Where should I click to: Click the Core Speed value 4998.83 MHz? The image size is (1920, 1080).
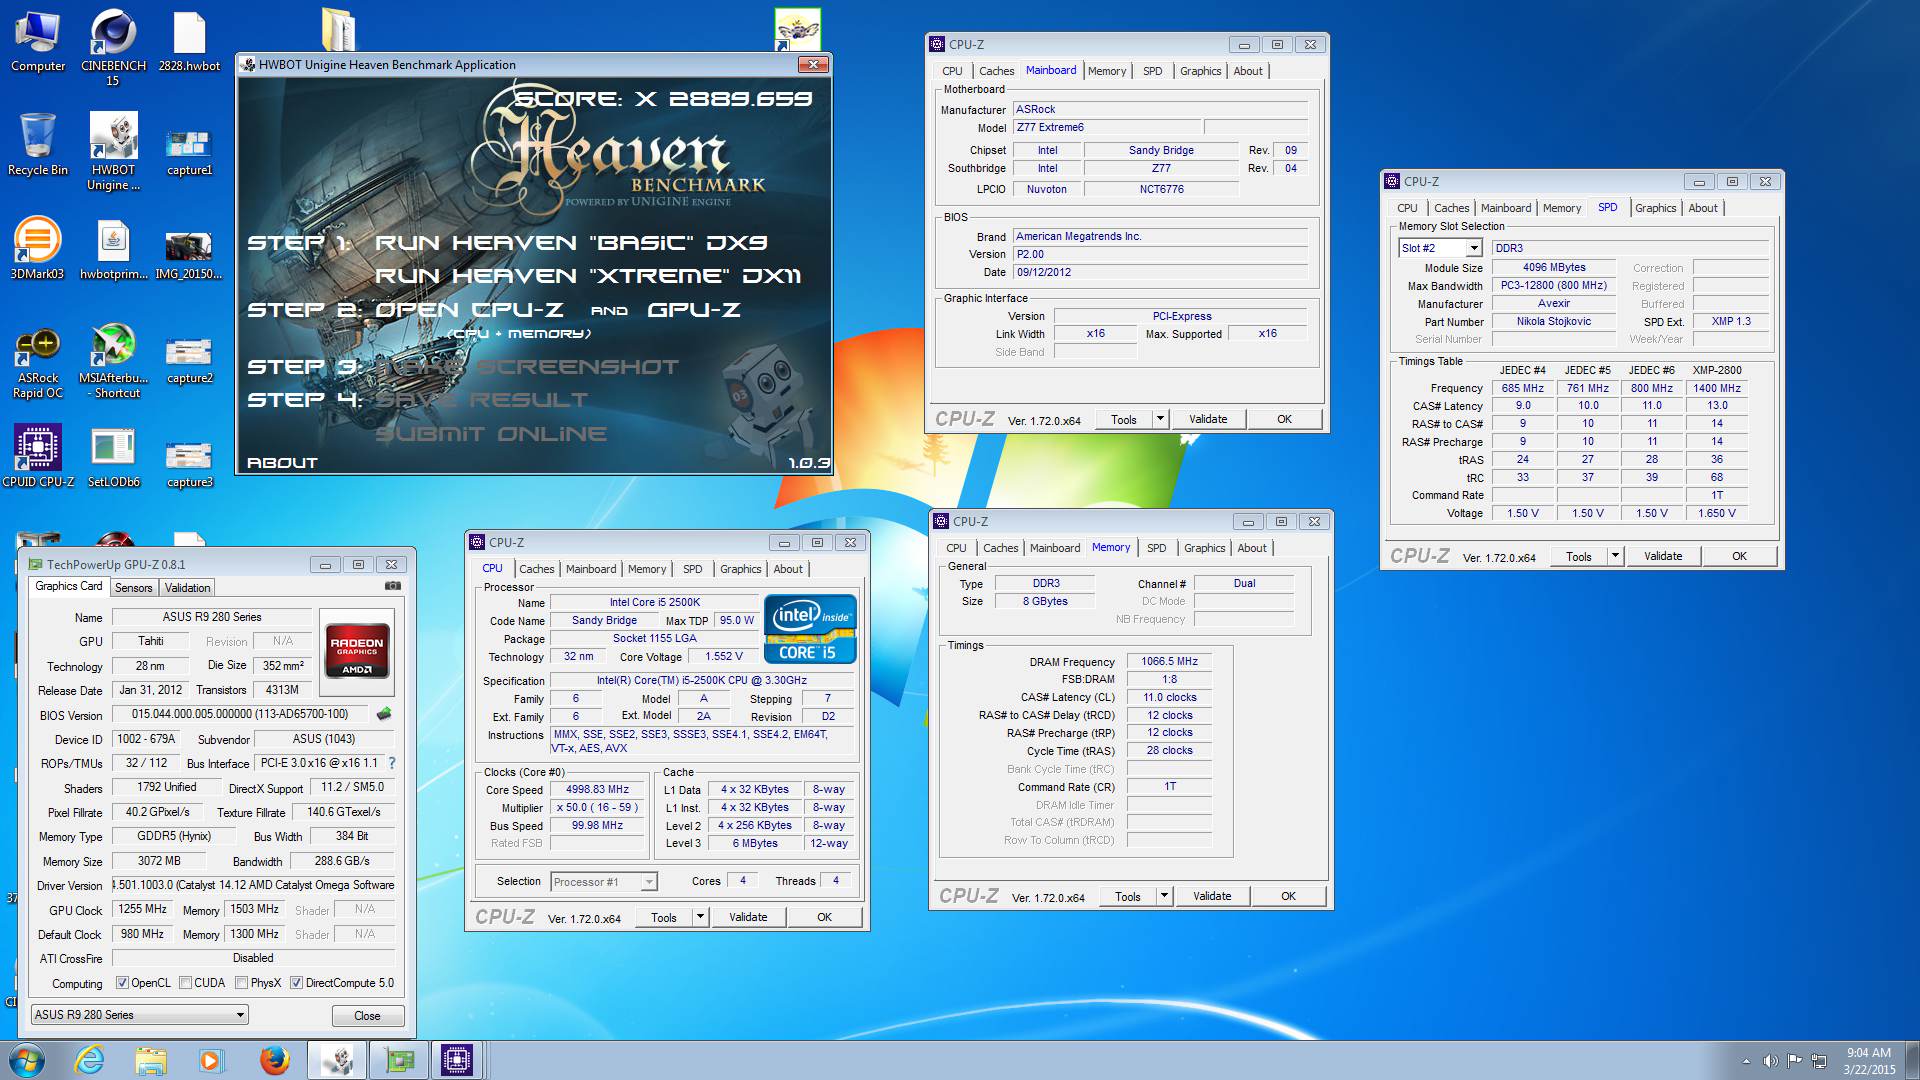click(597, 790)
